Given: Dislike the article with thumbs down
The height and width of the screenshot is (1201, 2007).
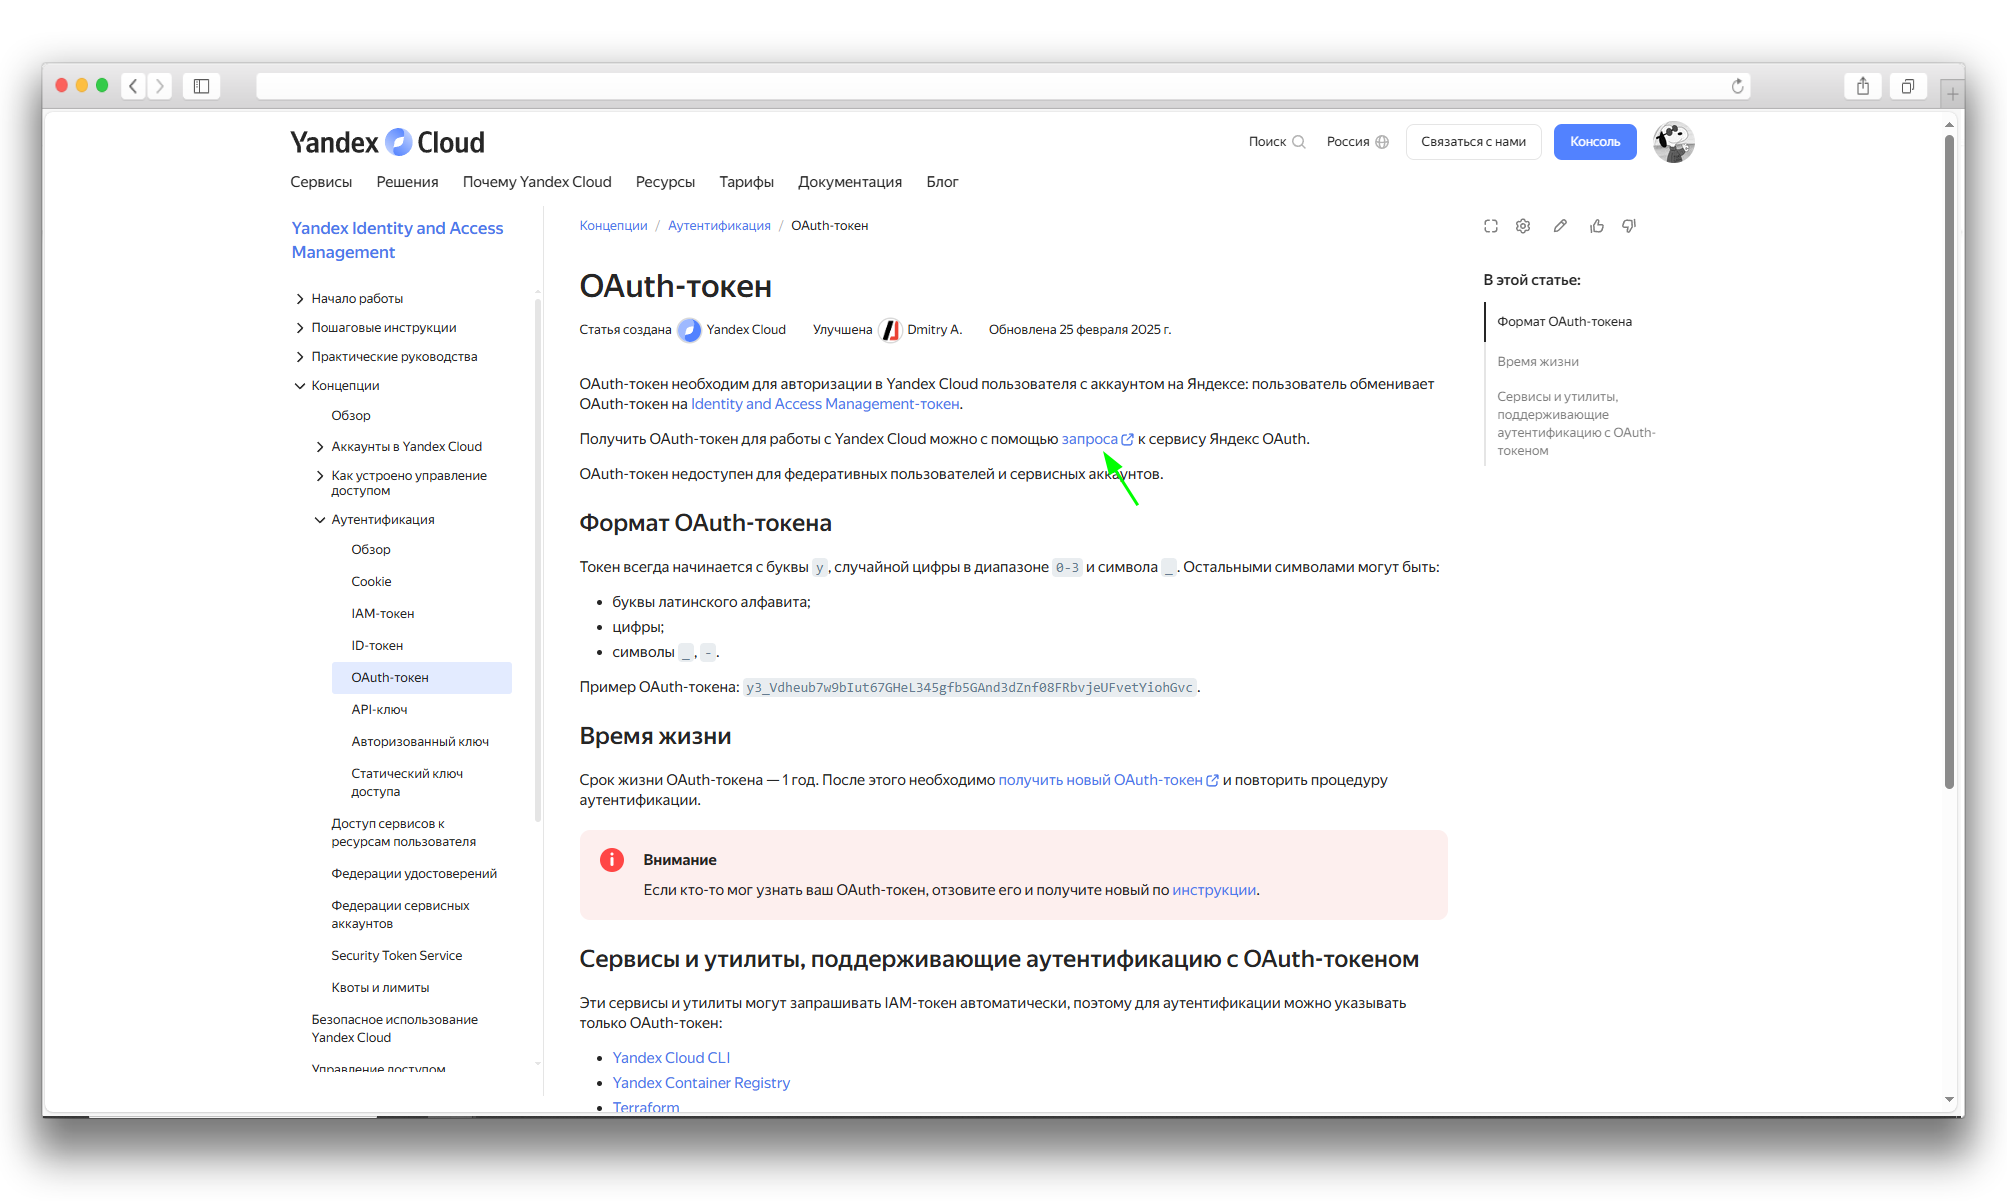Looking at the screenshot, I should pyautogui.click(x=1629, y=226).
